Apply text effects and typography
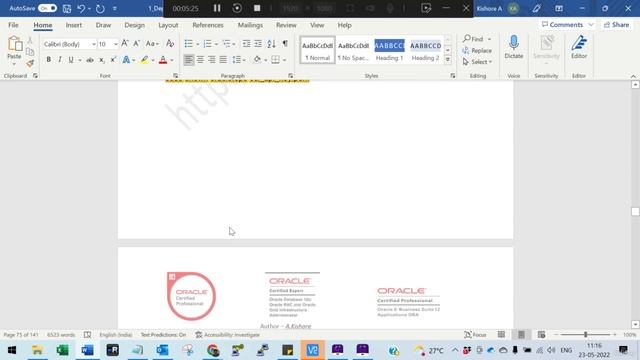The image size is (640, 360). (x=126, y=60)
